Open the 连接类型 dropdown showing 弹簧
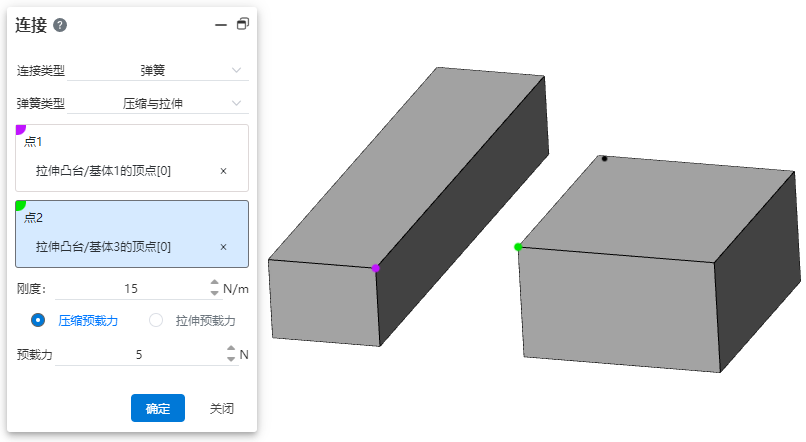 (157, 70)
